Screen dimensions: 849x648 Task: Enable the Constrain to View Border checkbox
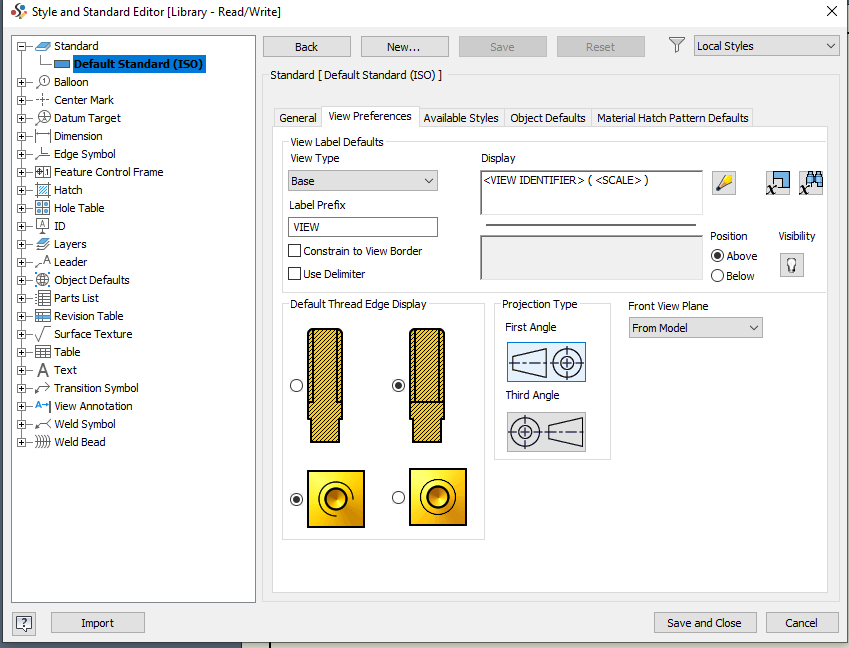coord(294,250)
